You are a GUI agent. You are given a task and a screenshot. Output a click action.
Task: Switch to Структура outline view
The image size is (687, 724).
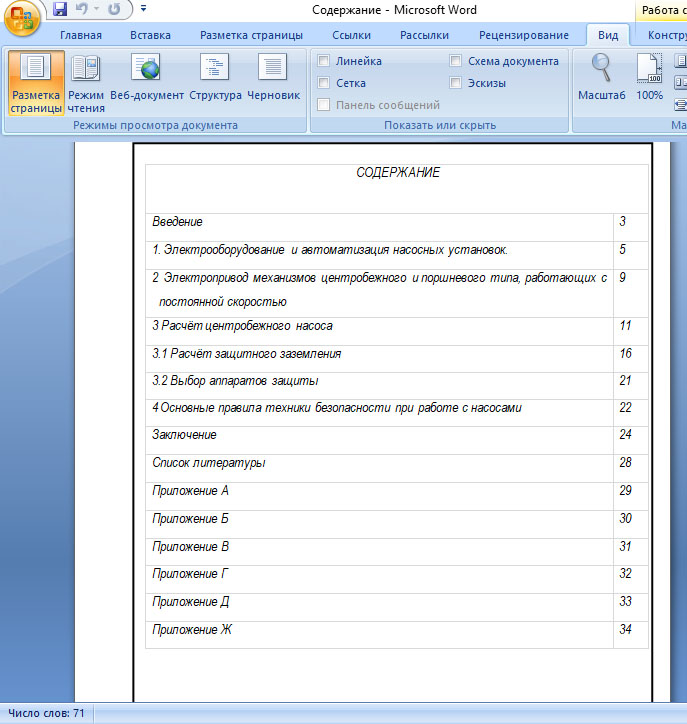coord(215,80)
